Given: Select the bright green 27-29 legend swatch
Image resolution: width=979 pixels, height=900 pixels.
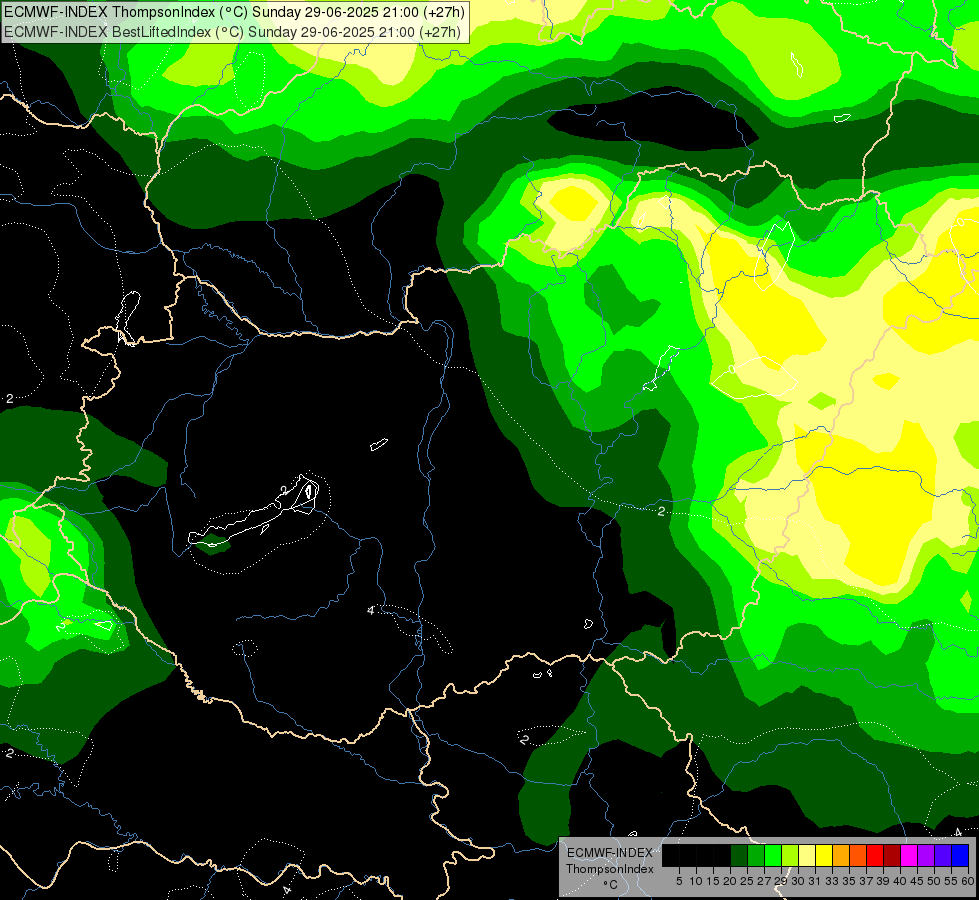Looking at the screenshot, I should [x=773, y=855].
